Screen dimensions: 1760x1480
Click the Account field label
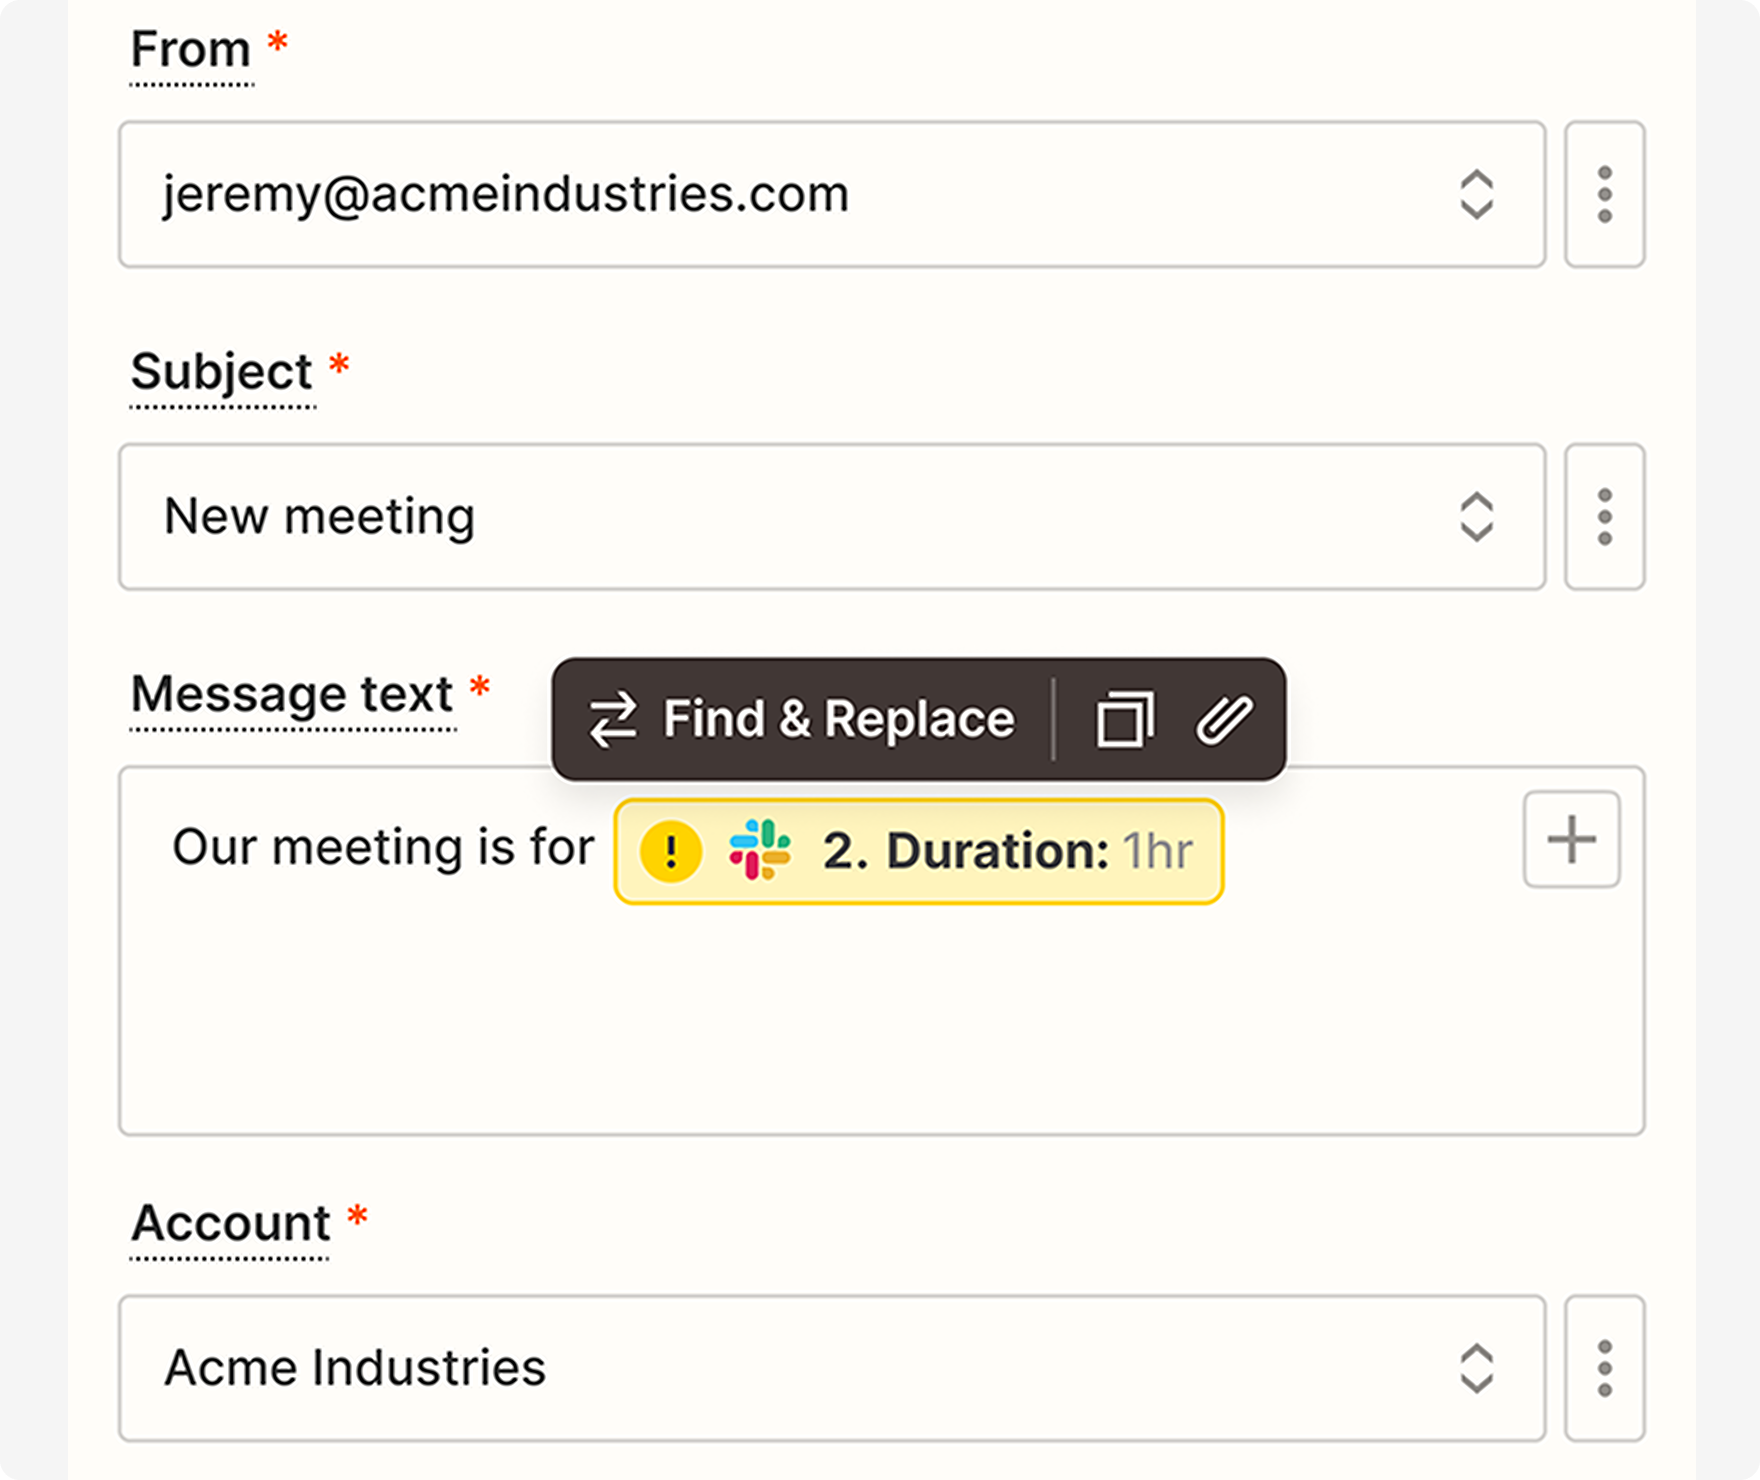231,1223
